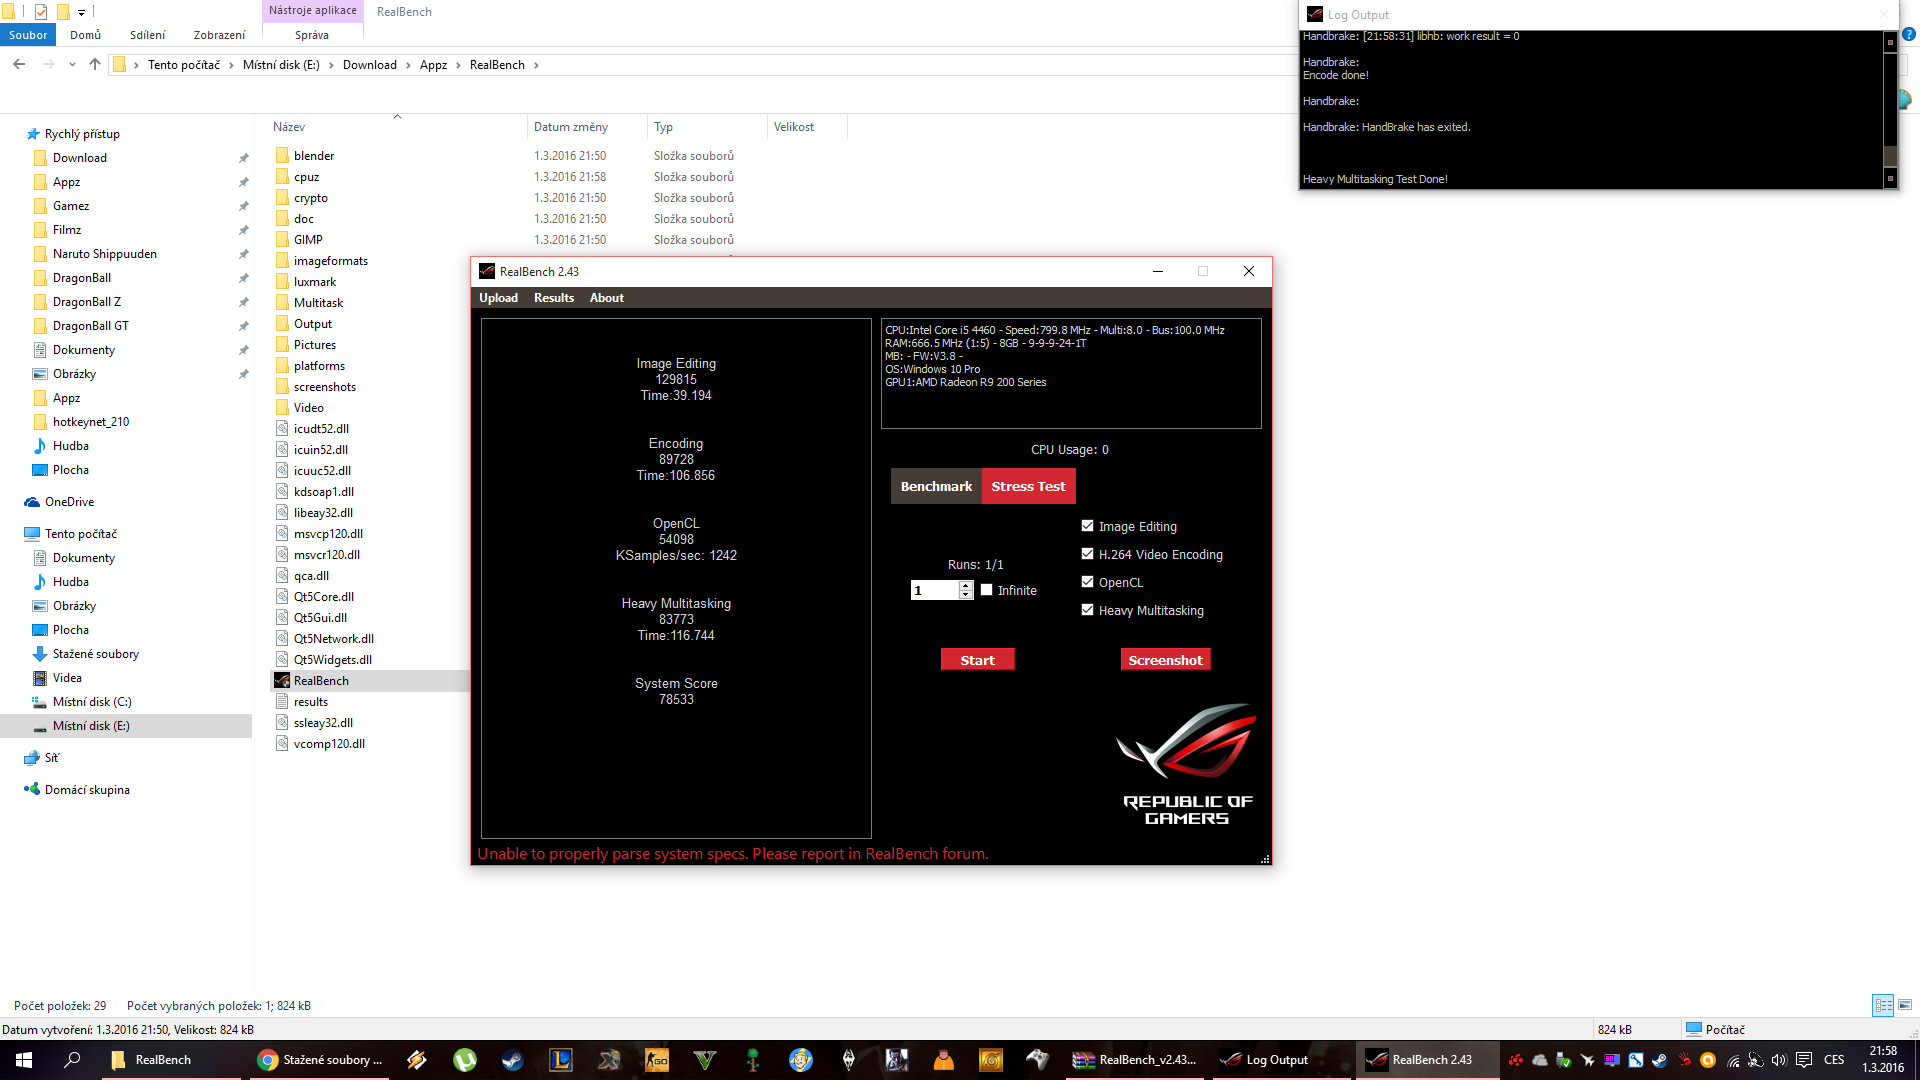Open the taskbar search magnifier
The image size is (1920, 1080).
click(72, 1060)
